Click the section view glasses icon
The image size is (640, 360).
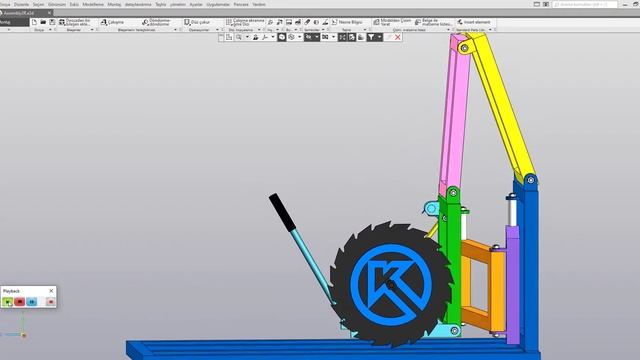[x=325, y=37]
